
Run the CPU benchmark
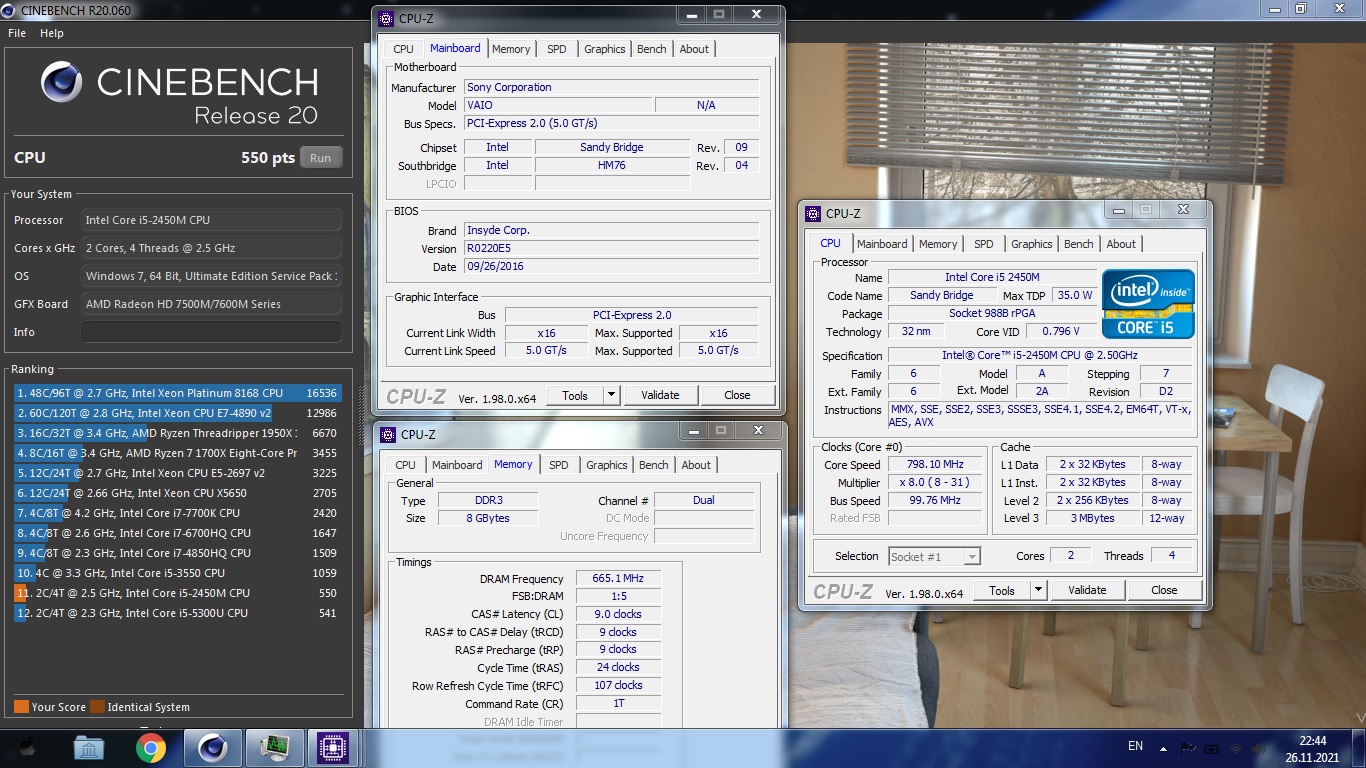click(x=321, y=158)
